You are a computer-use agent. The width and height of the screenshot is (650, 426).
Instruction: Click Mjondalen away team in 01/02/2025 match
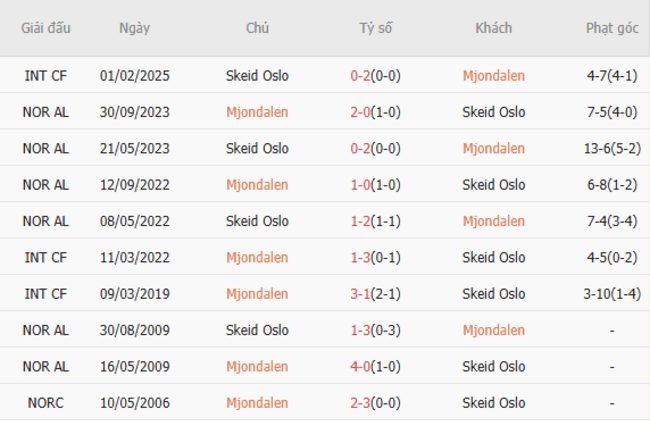click(493, 76)
